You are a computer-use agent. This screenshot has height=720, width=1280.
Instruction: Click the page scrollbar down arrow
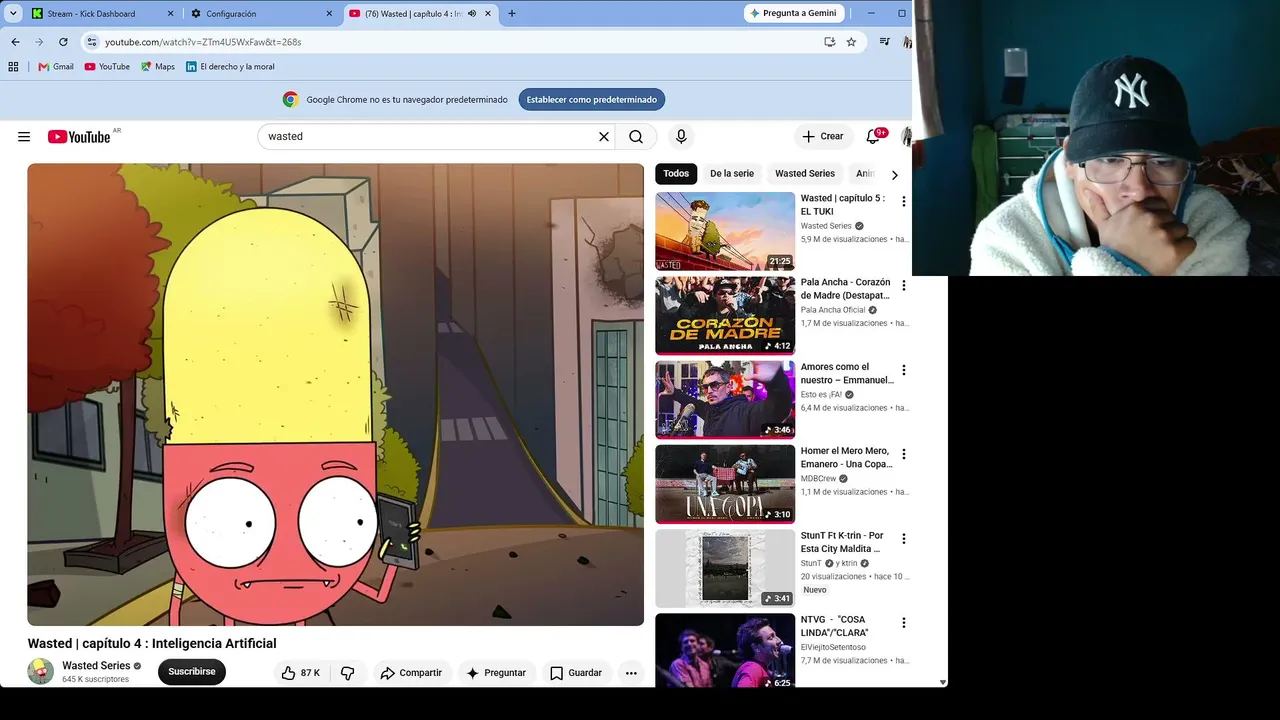point(942,682)
